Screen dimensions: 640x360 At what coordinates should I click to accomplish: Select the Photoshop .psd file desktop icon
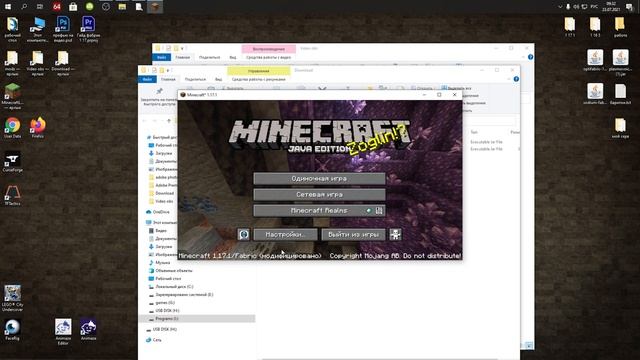(63, 29)
